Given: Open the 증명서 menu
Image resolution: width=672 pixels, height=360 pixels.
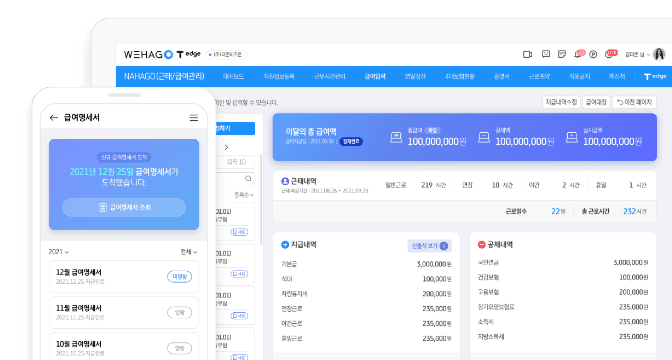Looking at the screenshot, I should 501,76.
